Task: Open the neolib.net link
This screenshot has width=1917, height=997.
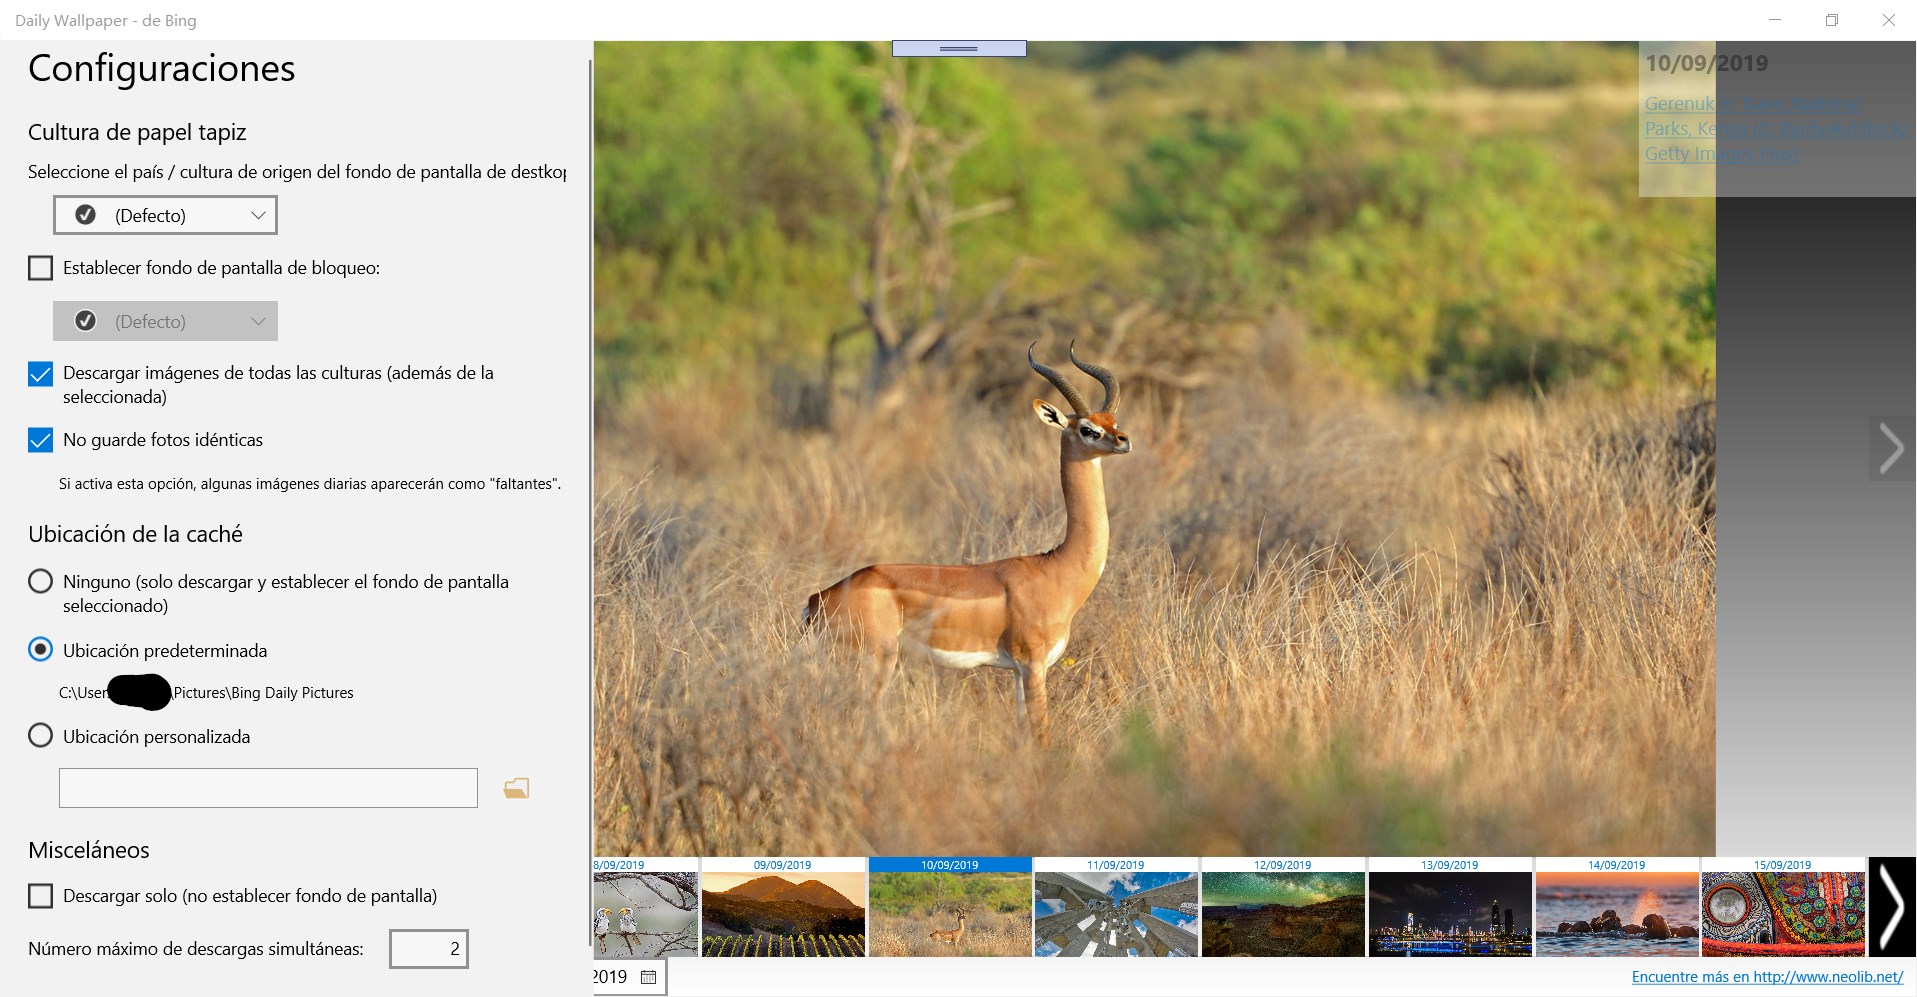Action: (1767, 977)
